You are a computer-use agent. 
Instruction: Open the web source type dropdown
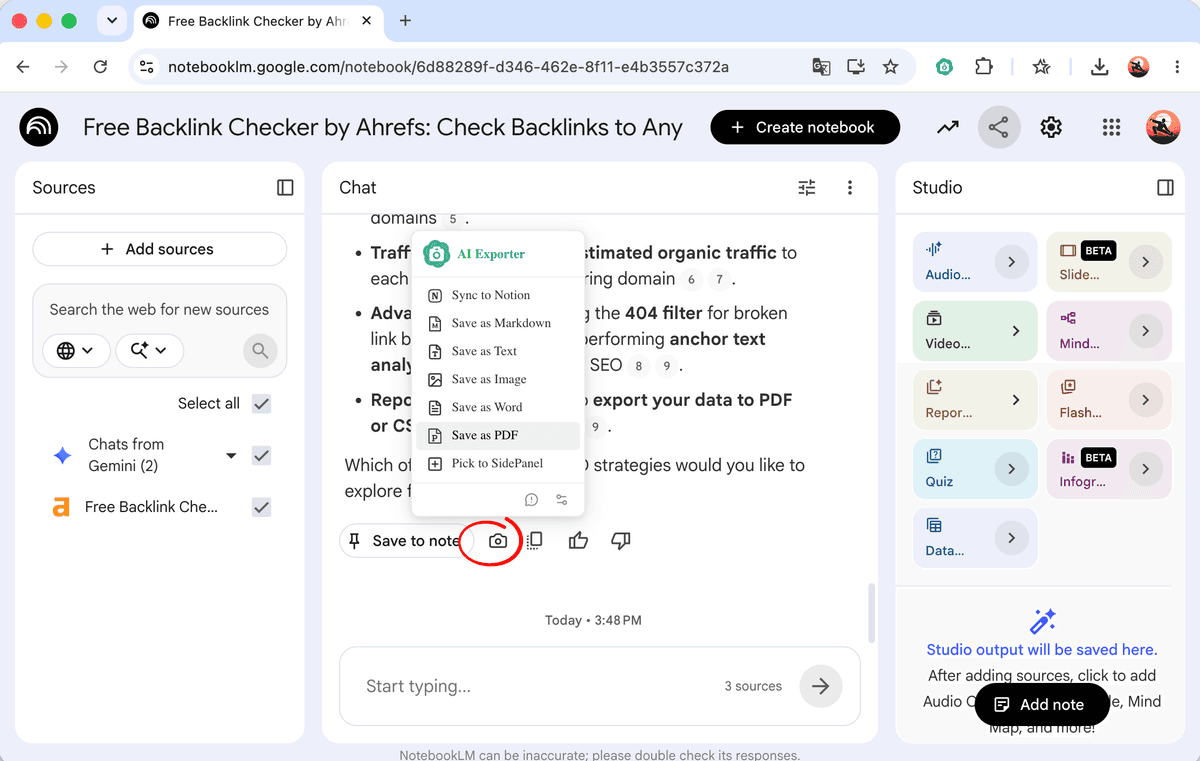76,350
